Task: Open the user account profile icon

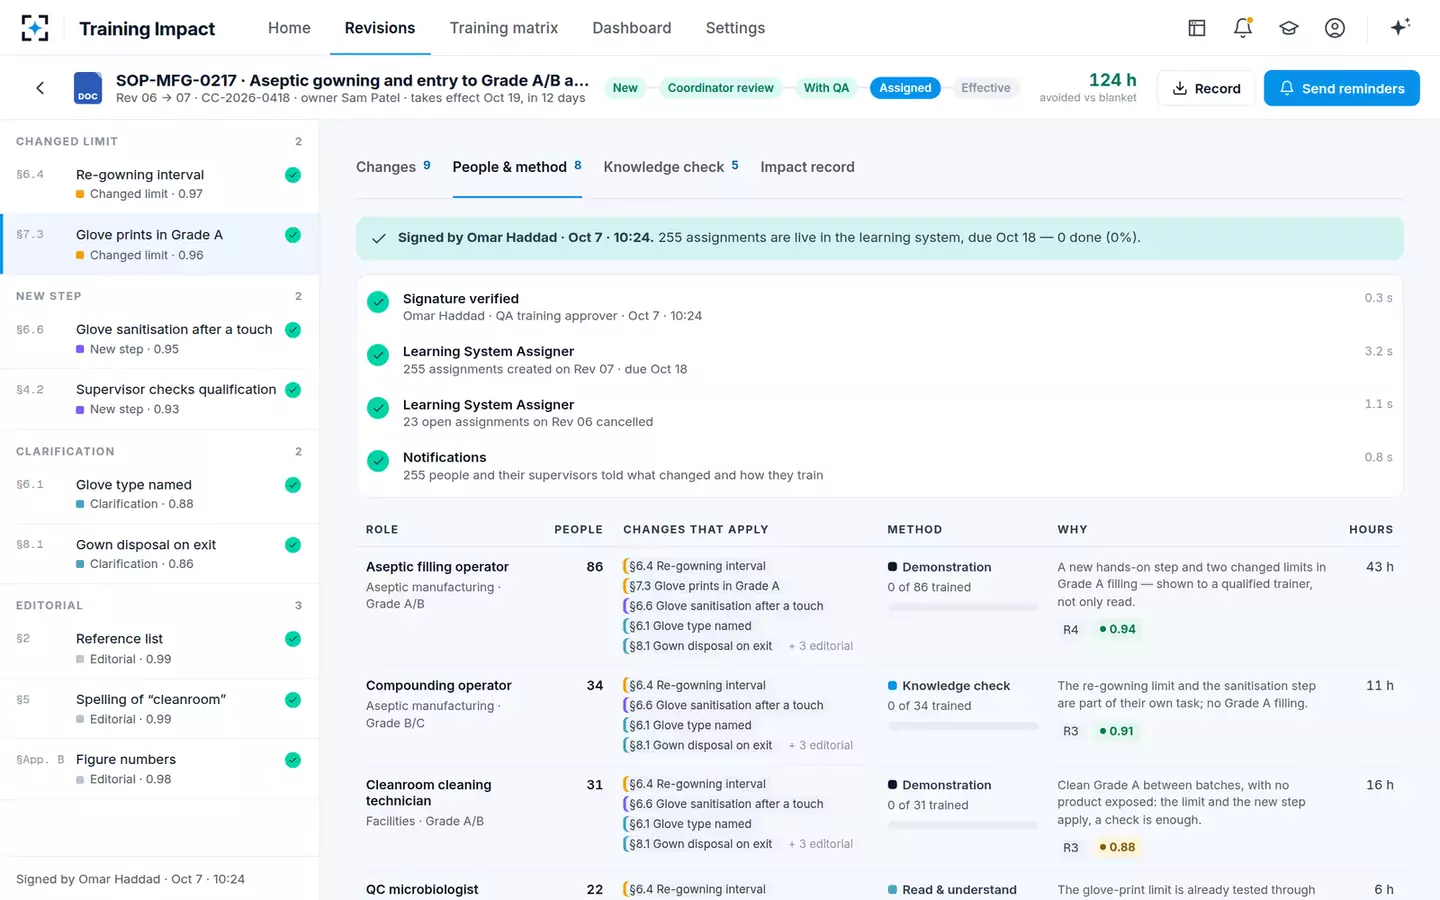Action: [1335, 28]
